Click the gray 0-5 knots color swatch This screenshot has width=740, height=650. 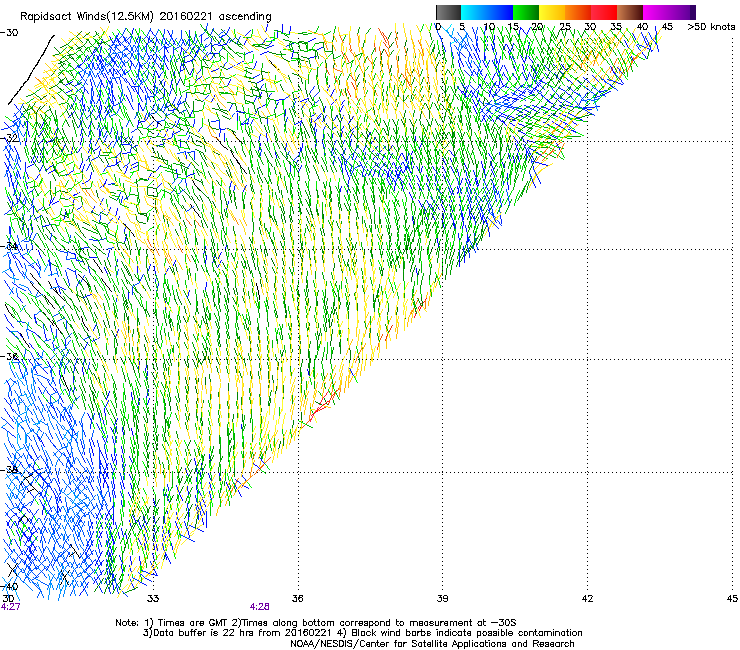(448, 12)
